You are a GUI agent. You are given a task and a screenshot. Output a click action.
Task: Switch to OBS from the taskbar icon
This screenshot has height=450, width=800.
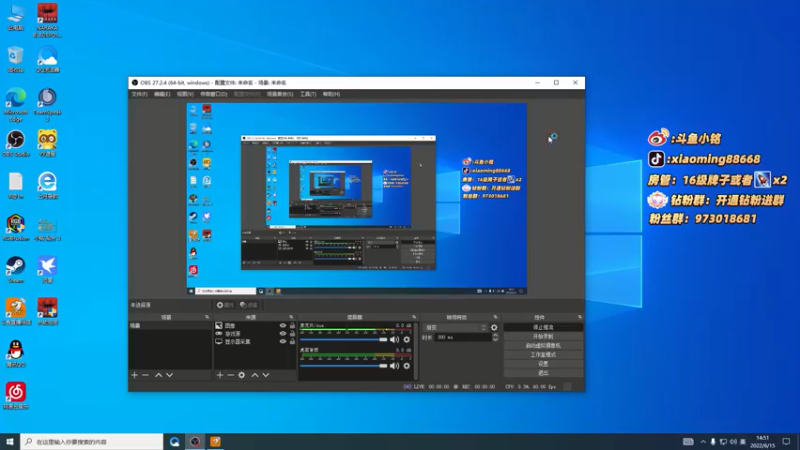tap(195, 441)
